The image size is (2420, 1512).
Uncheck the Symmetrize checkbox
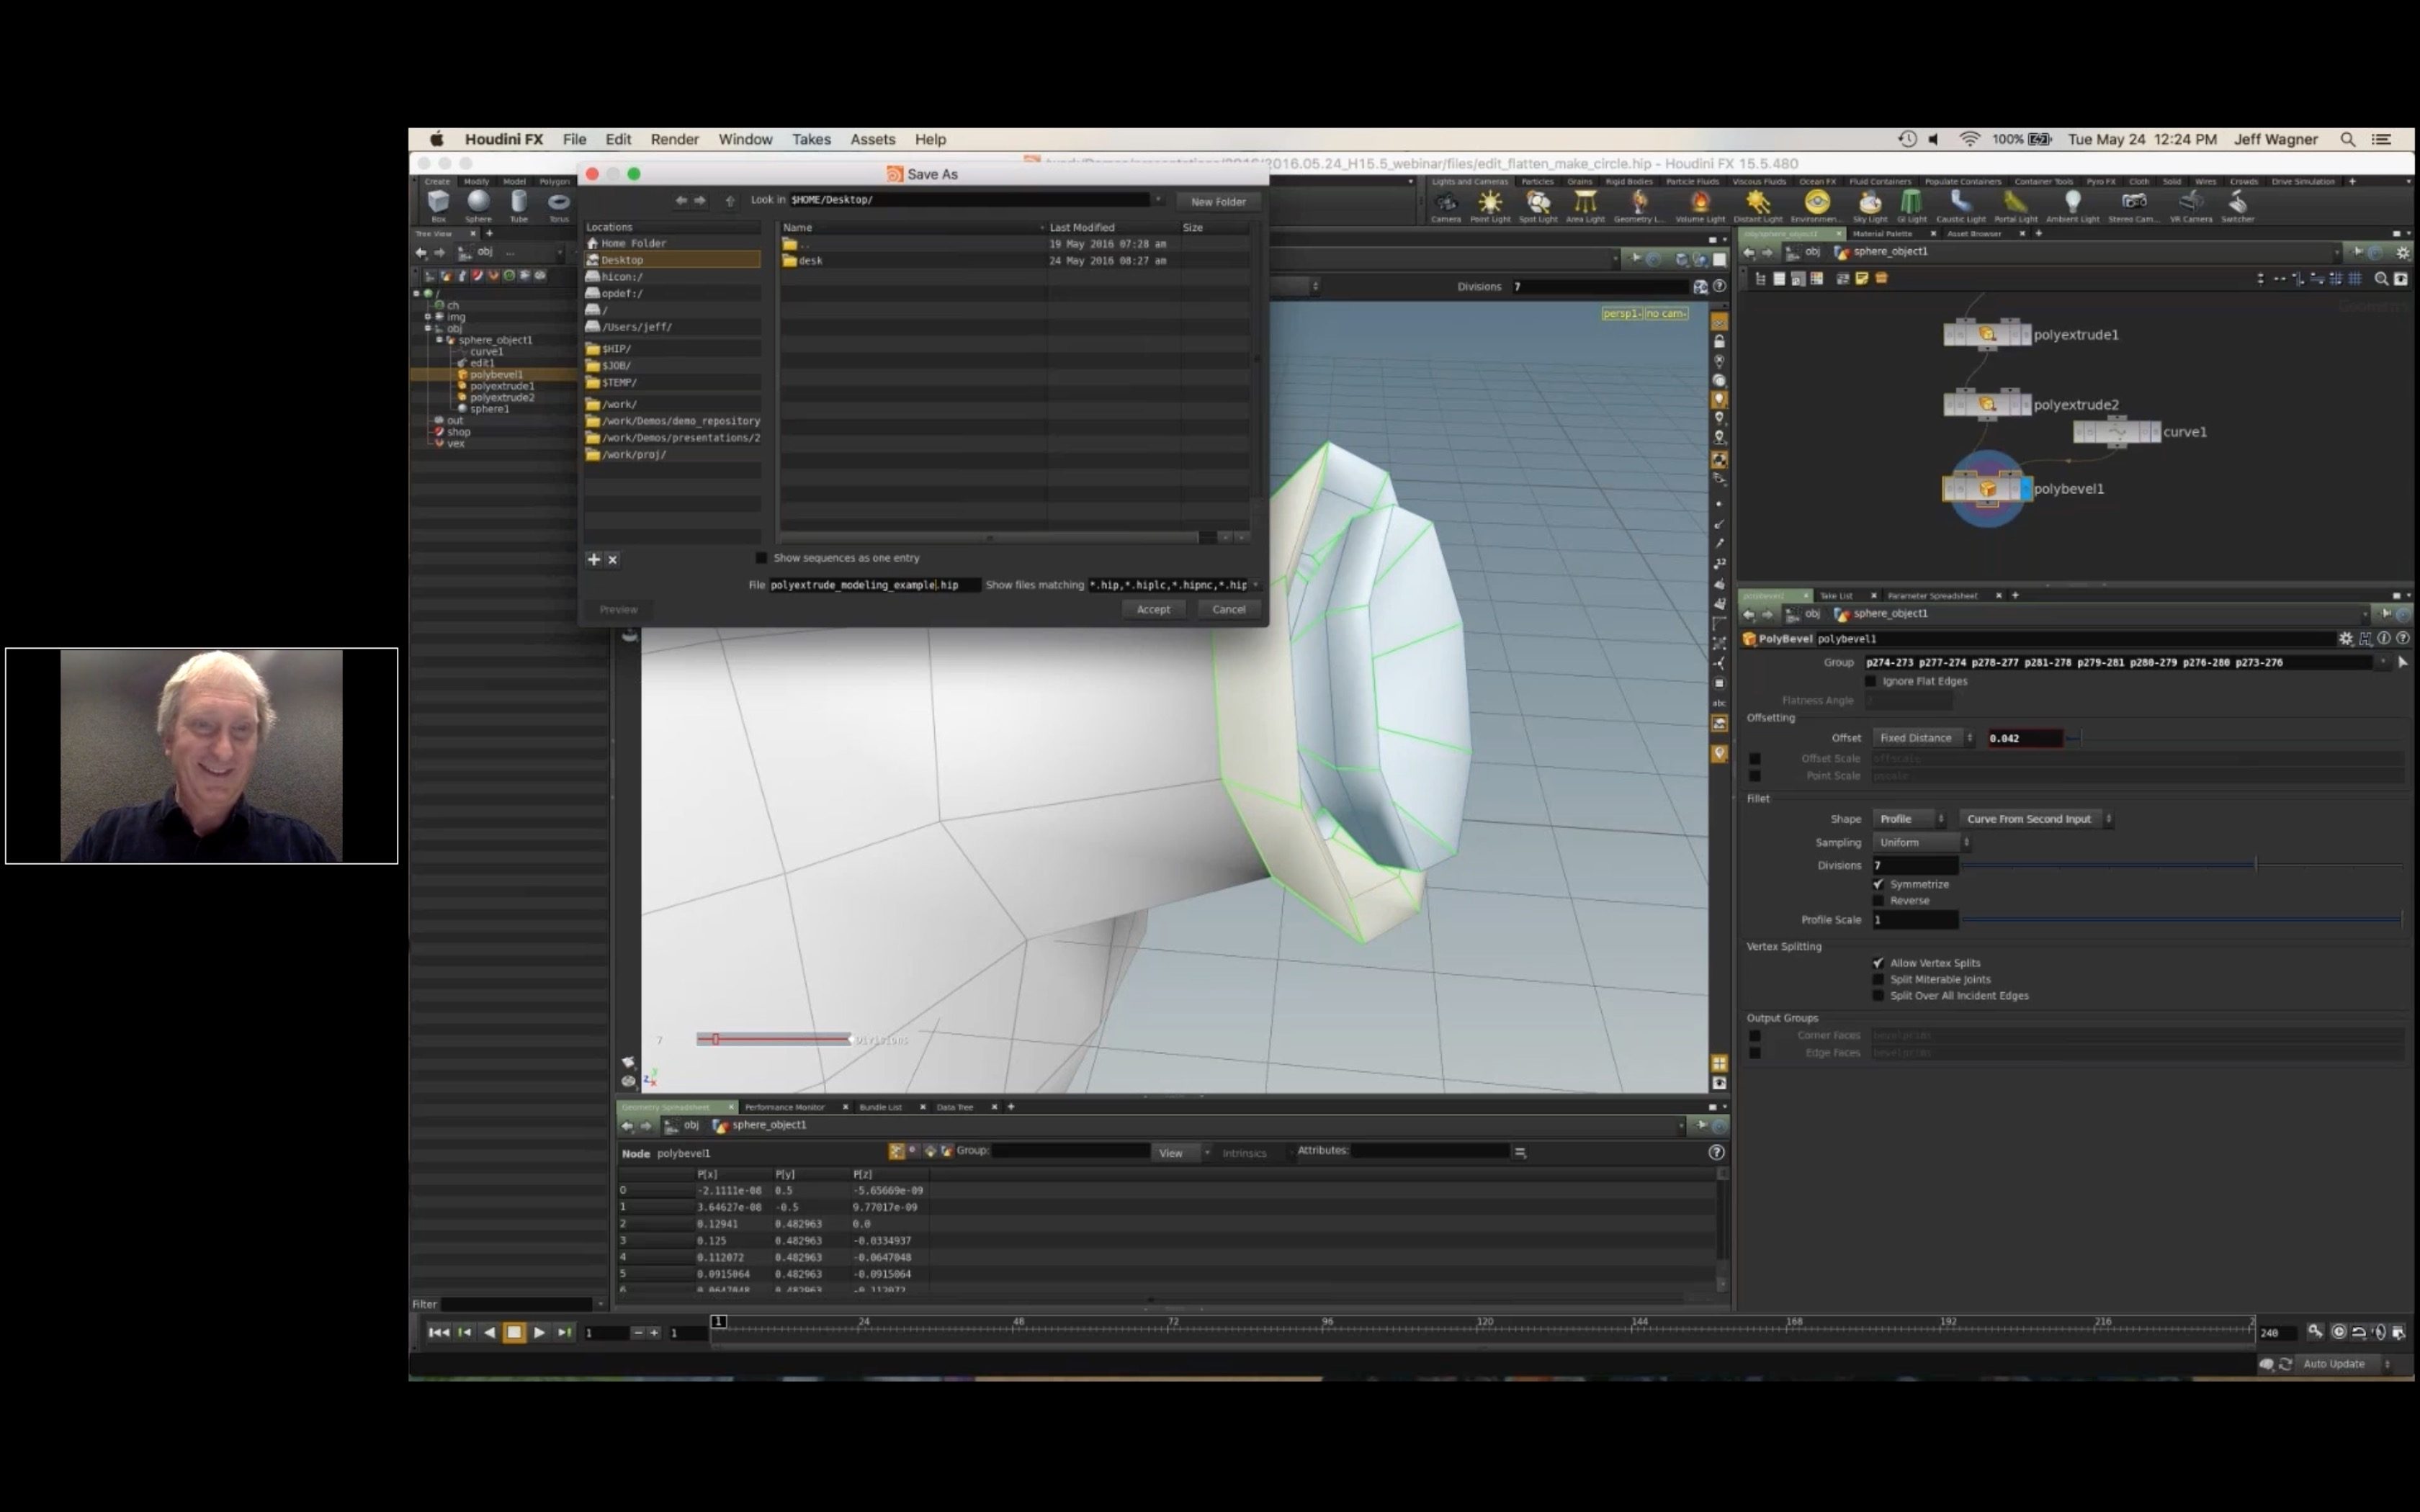tap(1878, 884)
